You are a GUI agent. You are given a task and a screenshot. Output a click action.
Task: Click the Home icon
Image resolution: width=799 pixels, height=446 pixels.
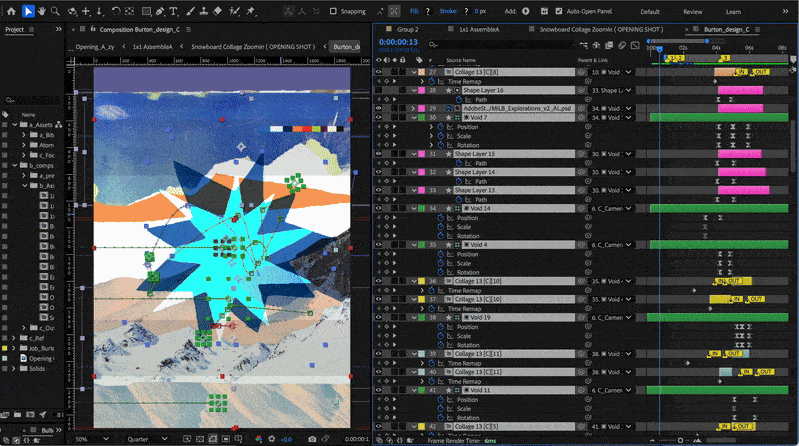tap(10, 11)
